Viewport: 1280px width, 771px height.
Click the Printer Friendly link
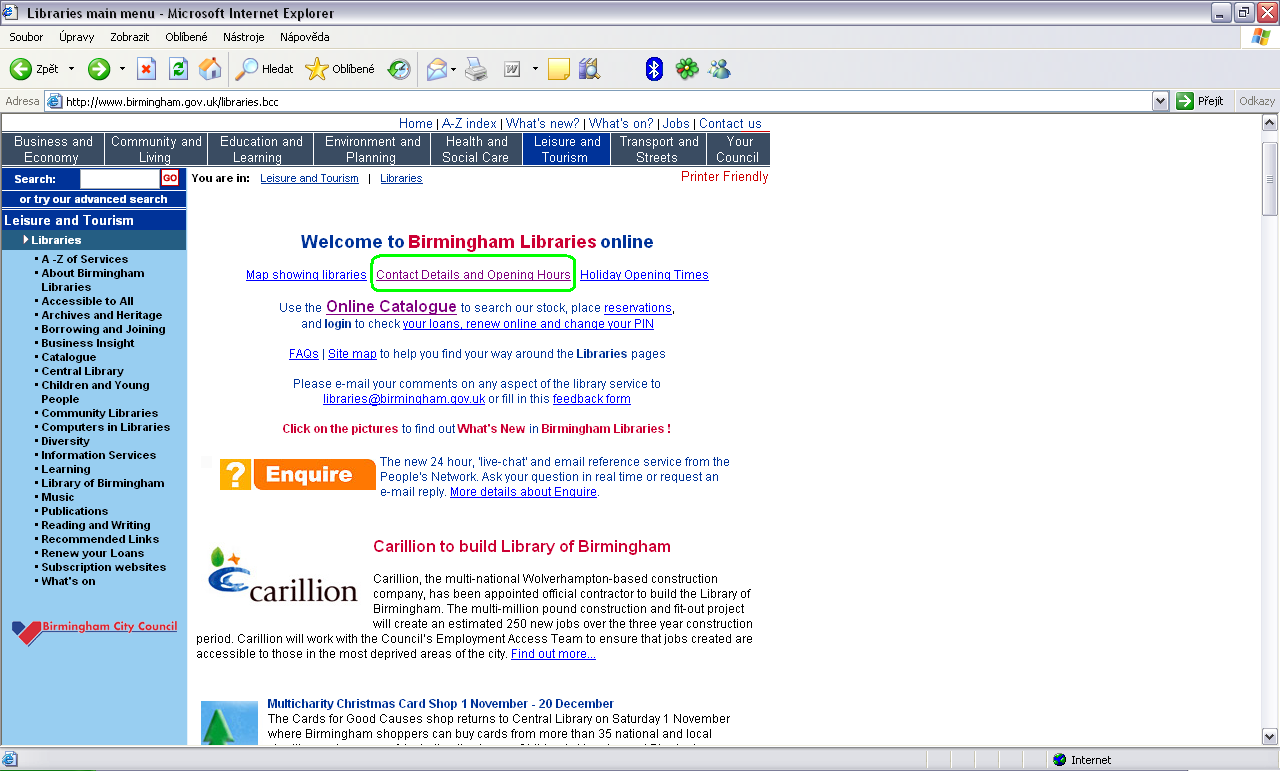pyautogui.click(x=725, y=177)
